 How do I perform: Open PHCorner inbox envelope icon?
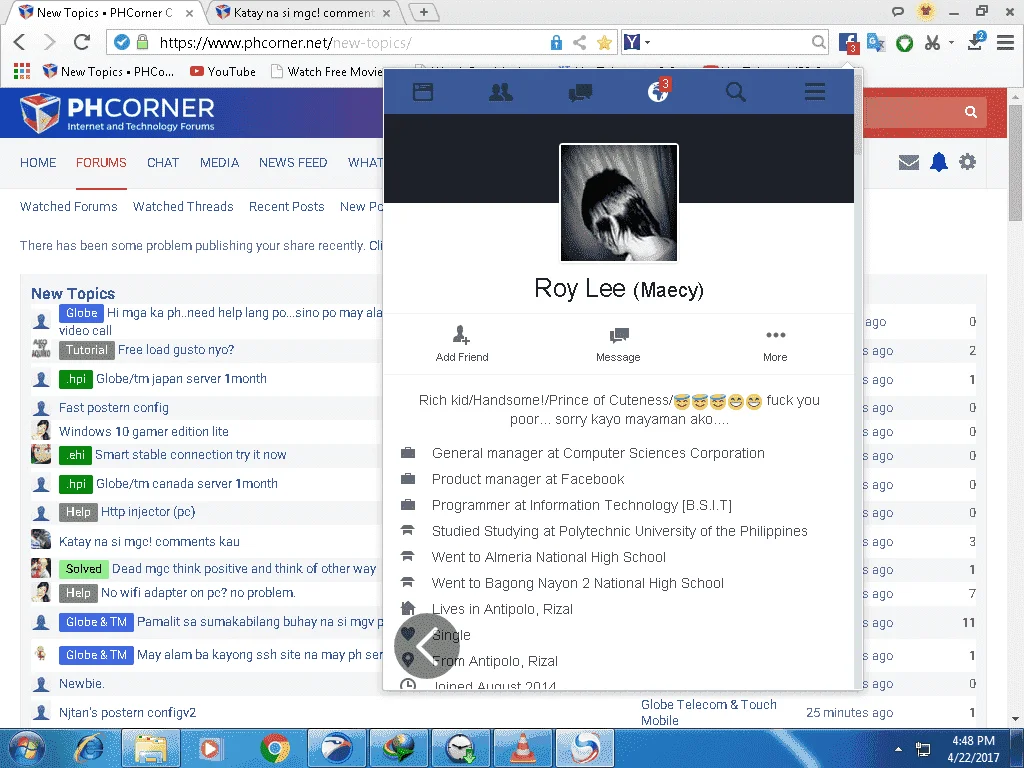click(908, 162)
